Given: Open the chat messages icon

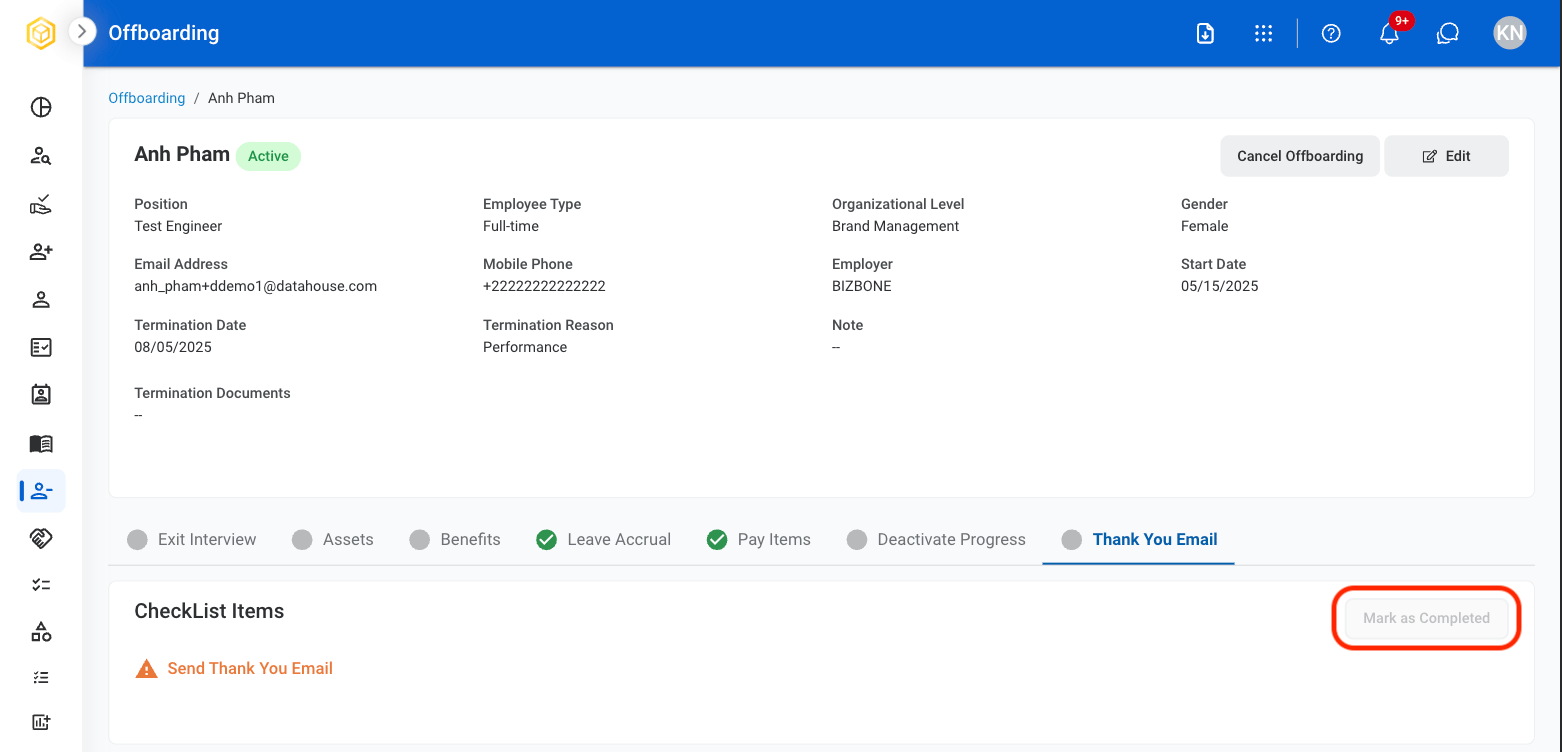Looking at the screenshot, I should tap(1447, 33).
